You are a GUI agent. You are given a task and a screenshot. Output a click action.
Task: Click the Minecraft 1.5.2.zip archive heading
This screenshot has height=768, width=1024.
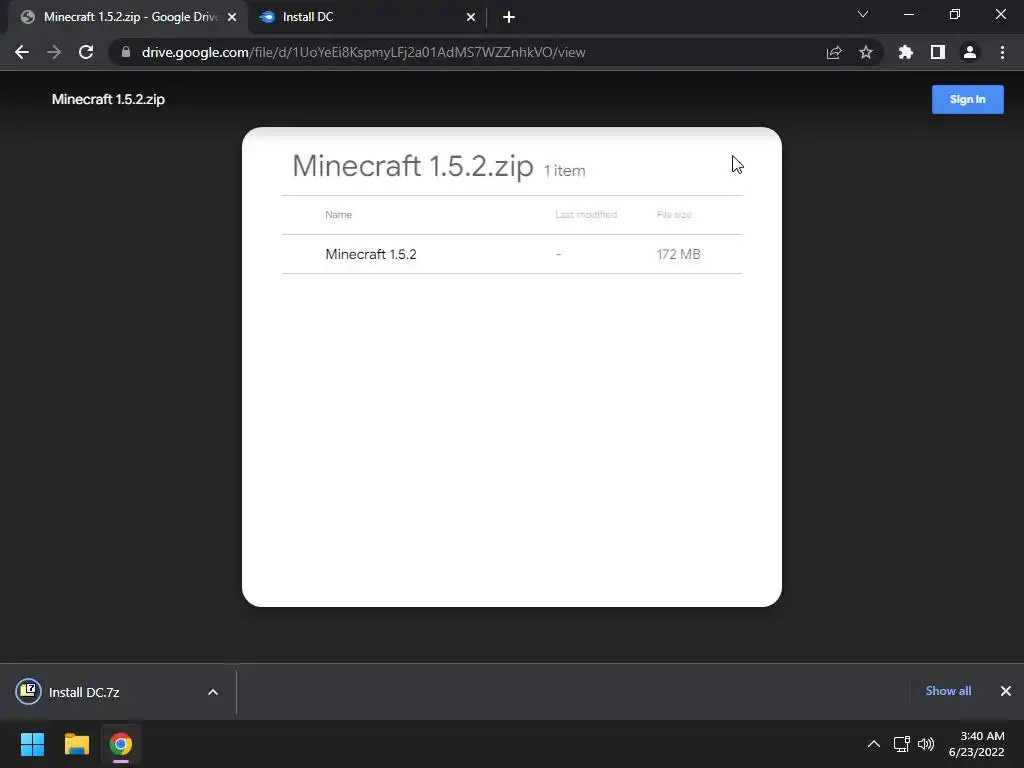(x=413, y=166)
